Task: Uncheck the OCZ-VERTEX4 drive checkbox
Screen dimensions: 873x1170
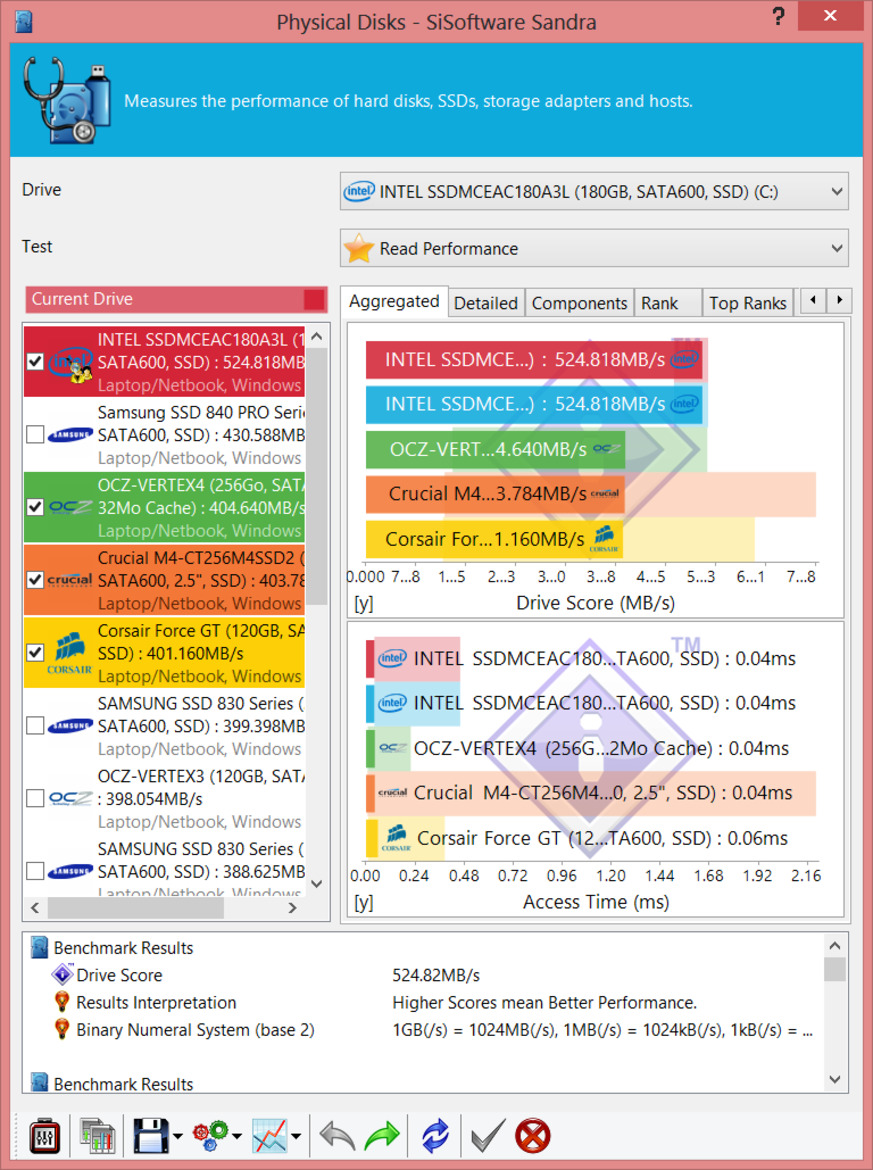Action: point(34,507)
